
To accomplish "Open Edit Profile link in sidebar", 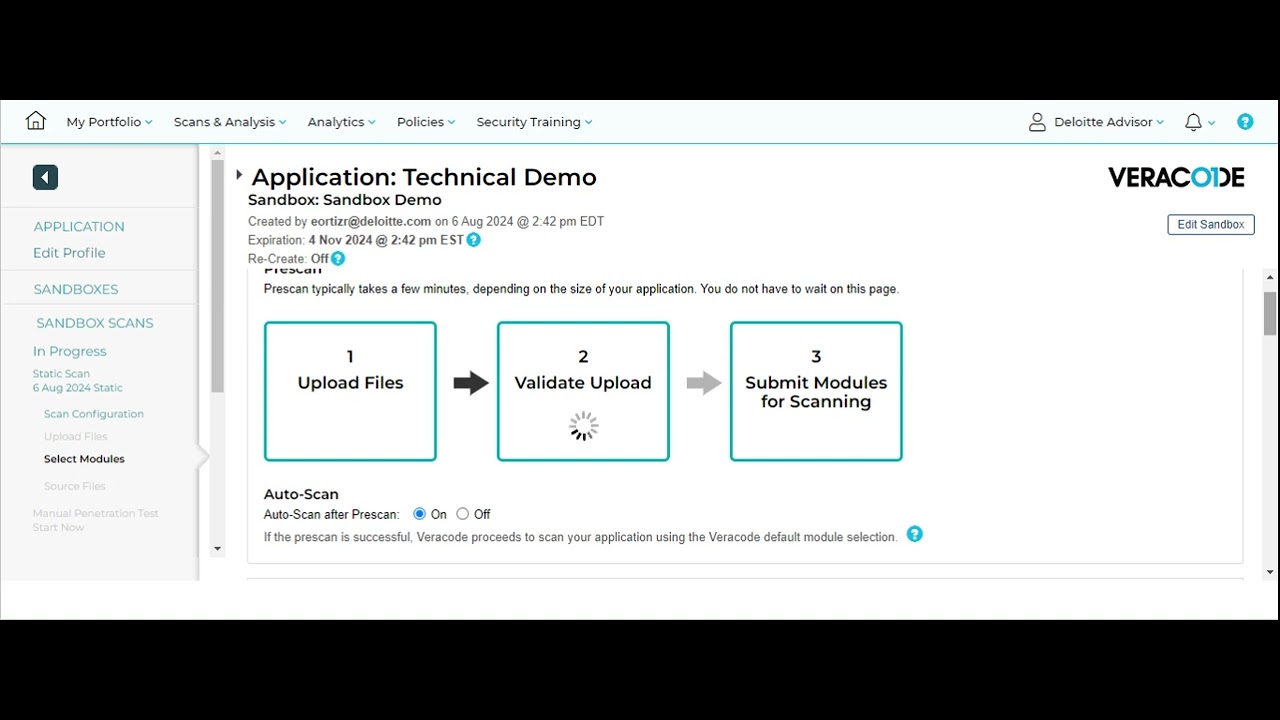I will click(69, 253).
